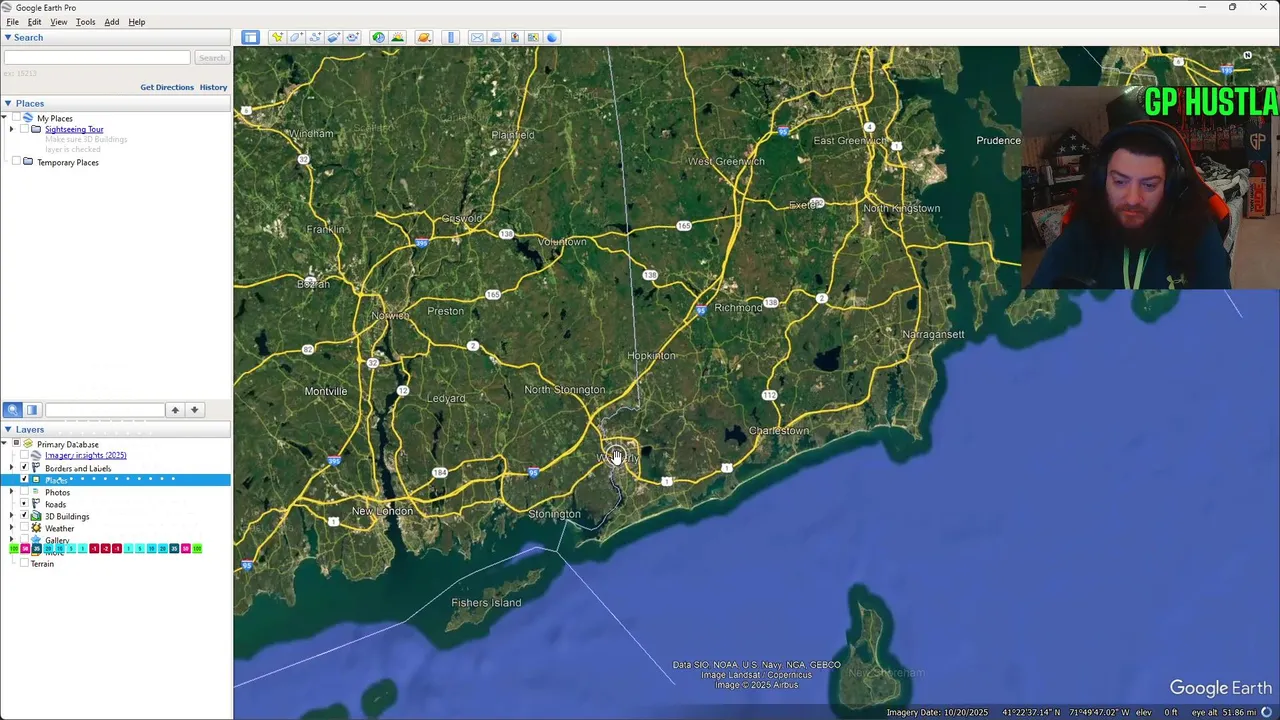This screenshot has height=720, width=1280.
Task: Show sunlight across the landscape
Action: (x=397, y=37)
